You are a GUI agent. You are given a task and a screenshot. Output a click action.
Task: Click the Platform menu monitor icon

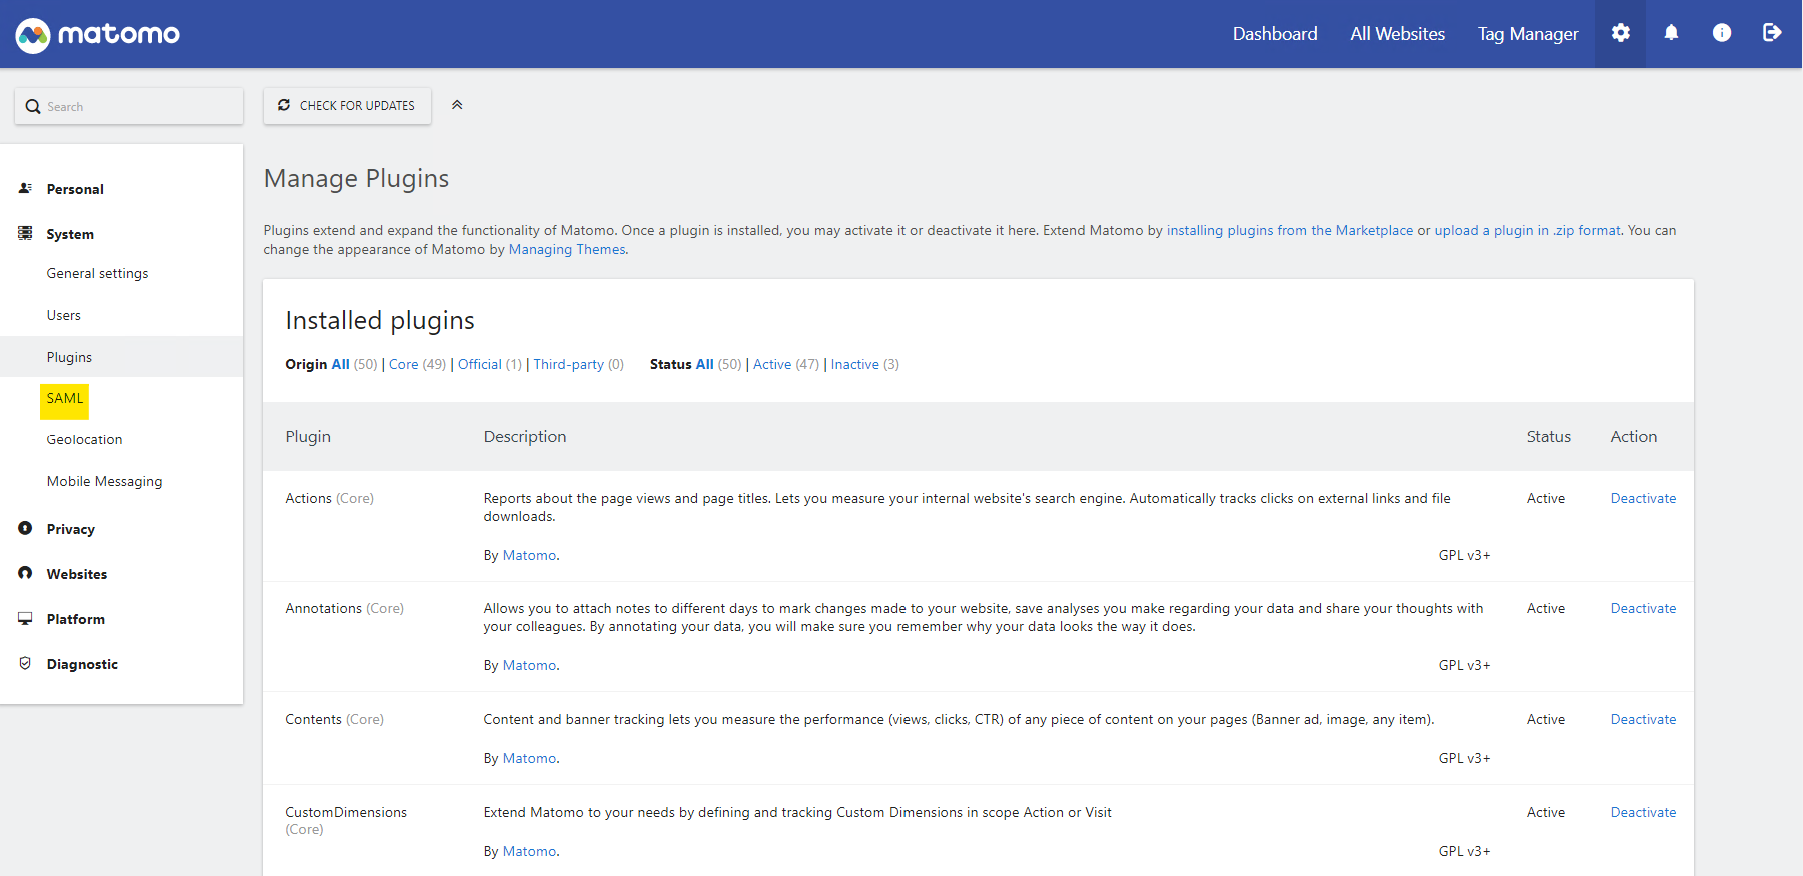[x=25, y=618]
